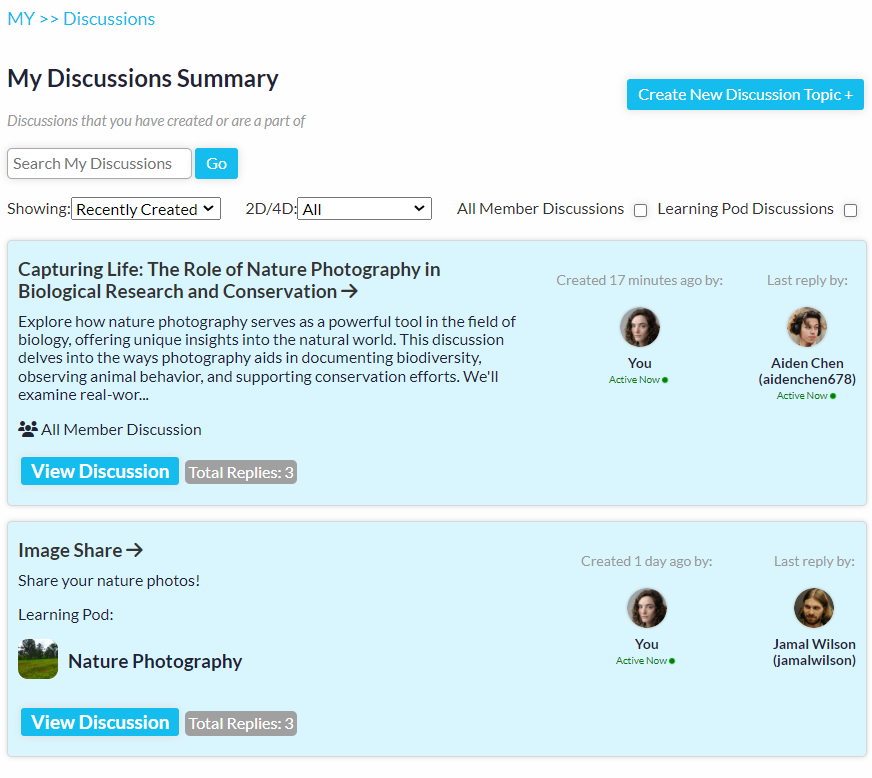Click your avatar in the Image Share discussion
Screen dimensions: 872x778
pos(647,608)
